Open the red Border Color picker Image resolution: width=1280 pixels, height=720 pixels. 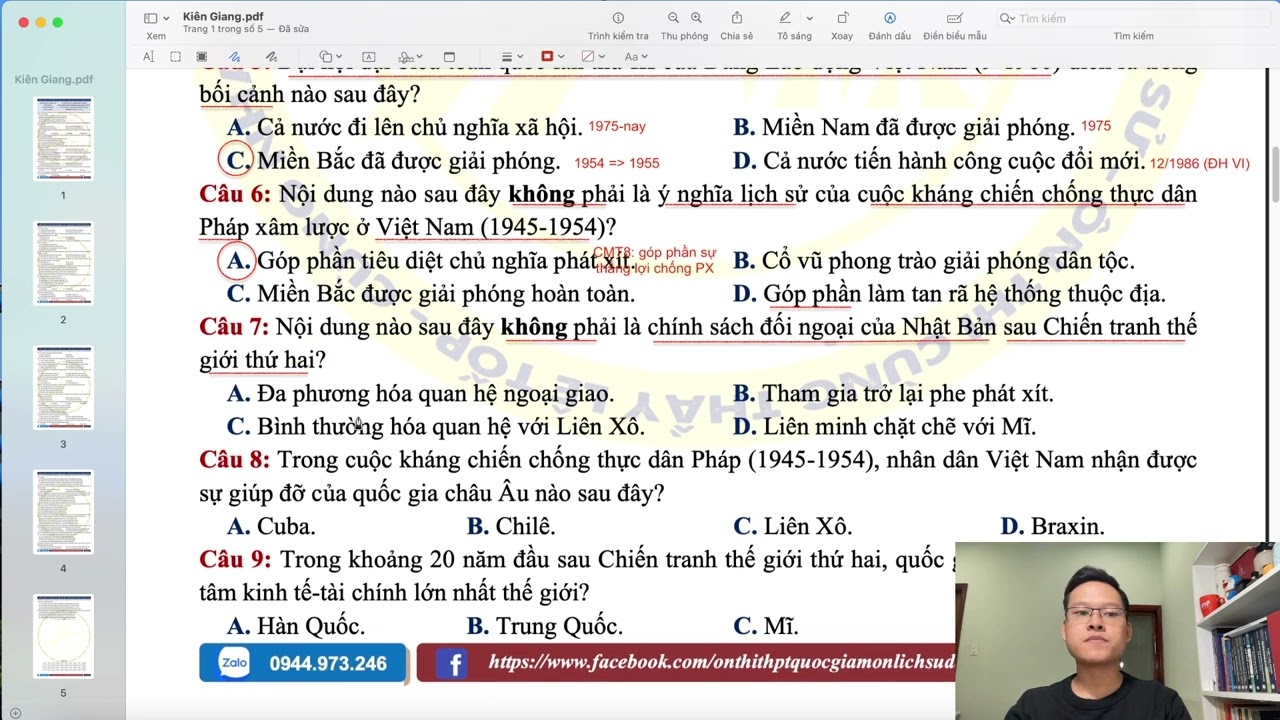tap(551, 57)
